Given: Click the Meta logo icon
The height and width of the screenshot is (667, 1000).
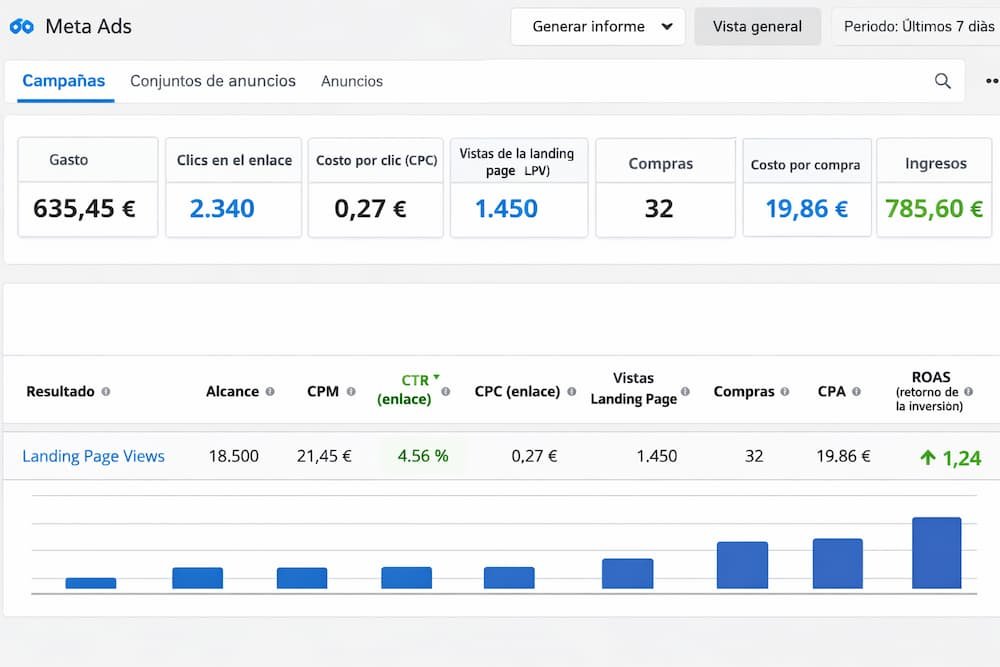Looking at the screenshot, I should [21, 27].
